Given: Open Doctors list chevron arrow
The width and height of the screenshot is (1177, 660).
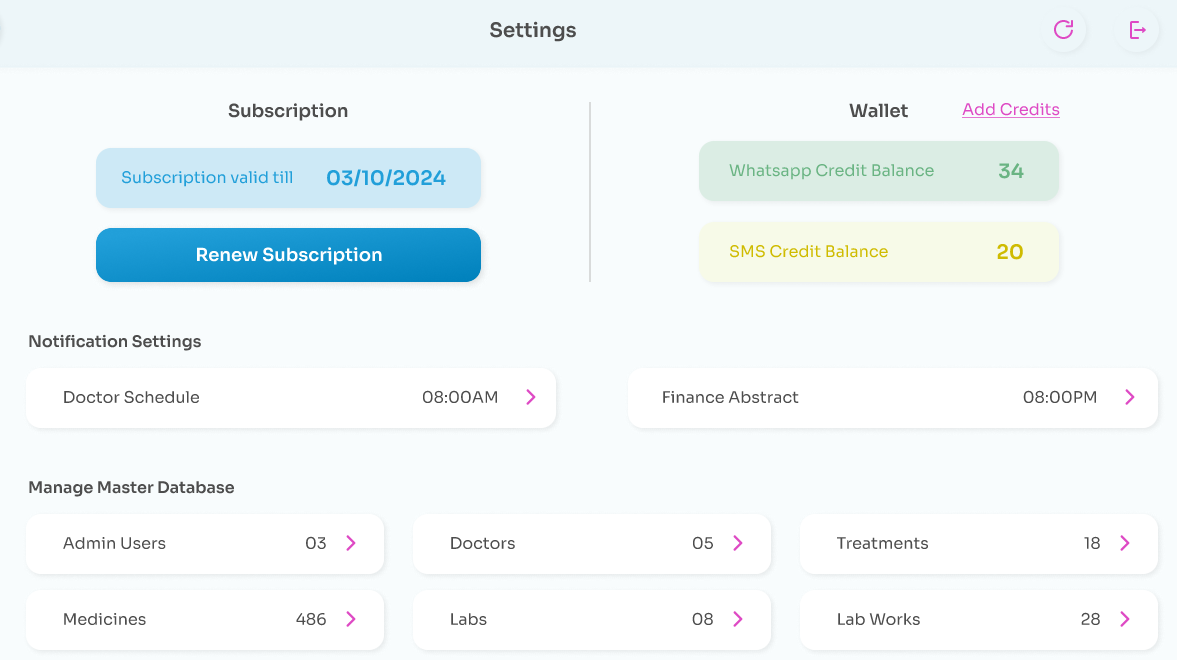Looking at the screenshot, I should tap(738, 543).
